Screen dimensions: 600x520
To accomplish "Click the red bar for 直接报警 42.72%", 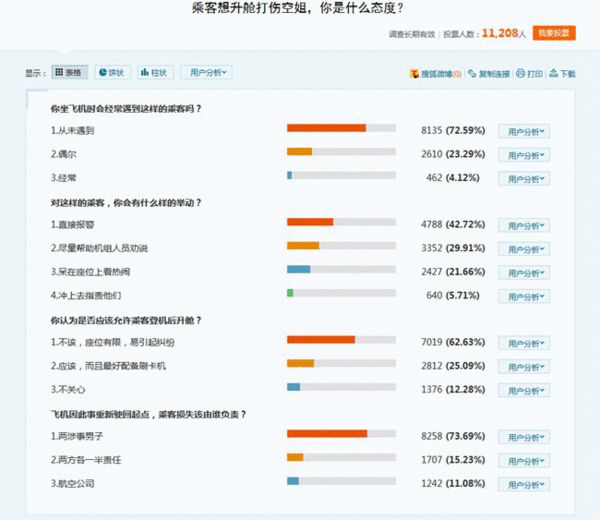I will [x=310, y=222].
